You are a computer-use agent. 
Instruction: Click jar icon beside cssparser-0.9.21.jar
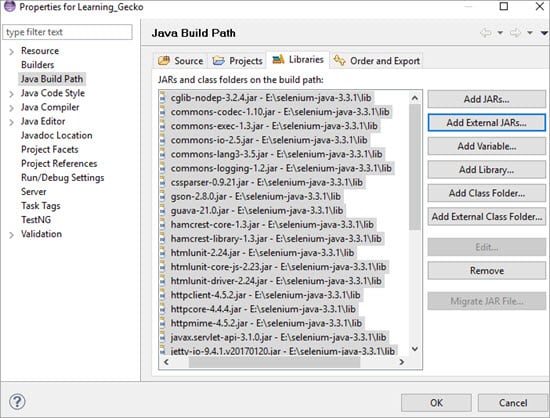tap(162, 182)
